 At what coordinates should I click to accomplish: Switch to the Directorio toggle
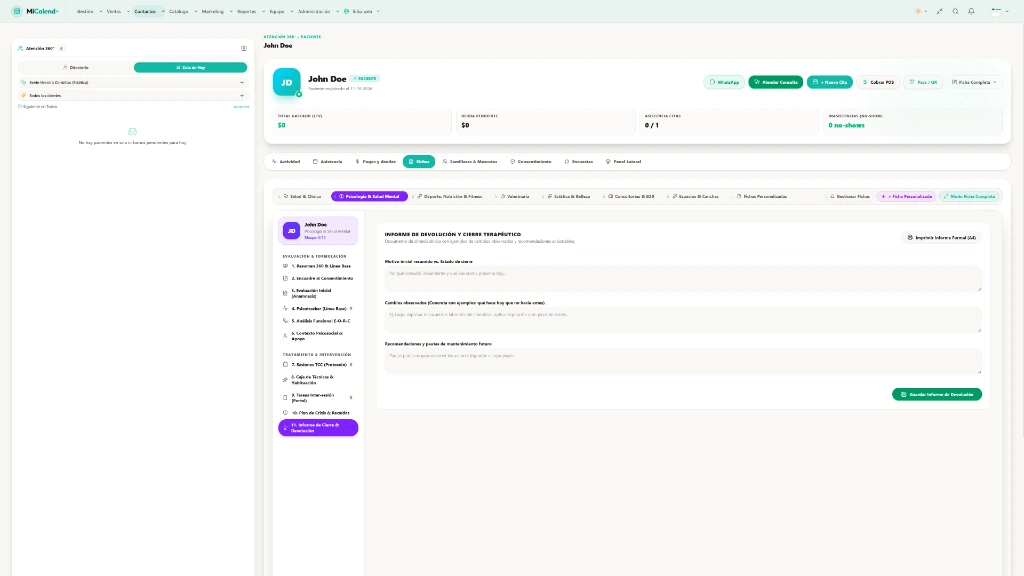point(76,67)
